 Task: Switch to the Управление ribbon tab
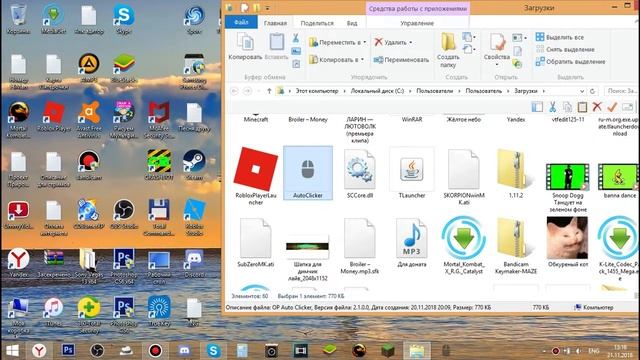417,23
